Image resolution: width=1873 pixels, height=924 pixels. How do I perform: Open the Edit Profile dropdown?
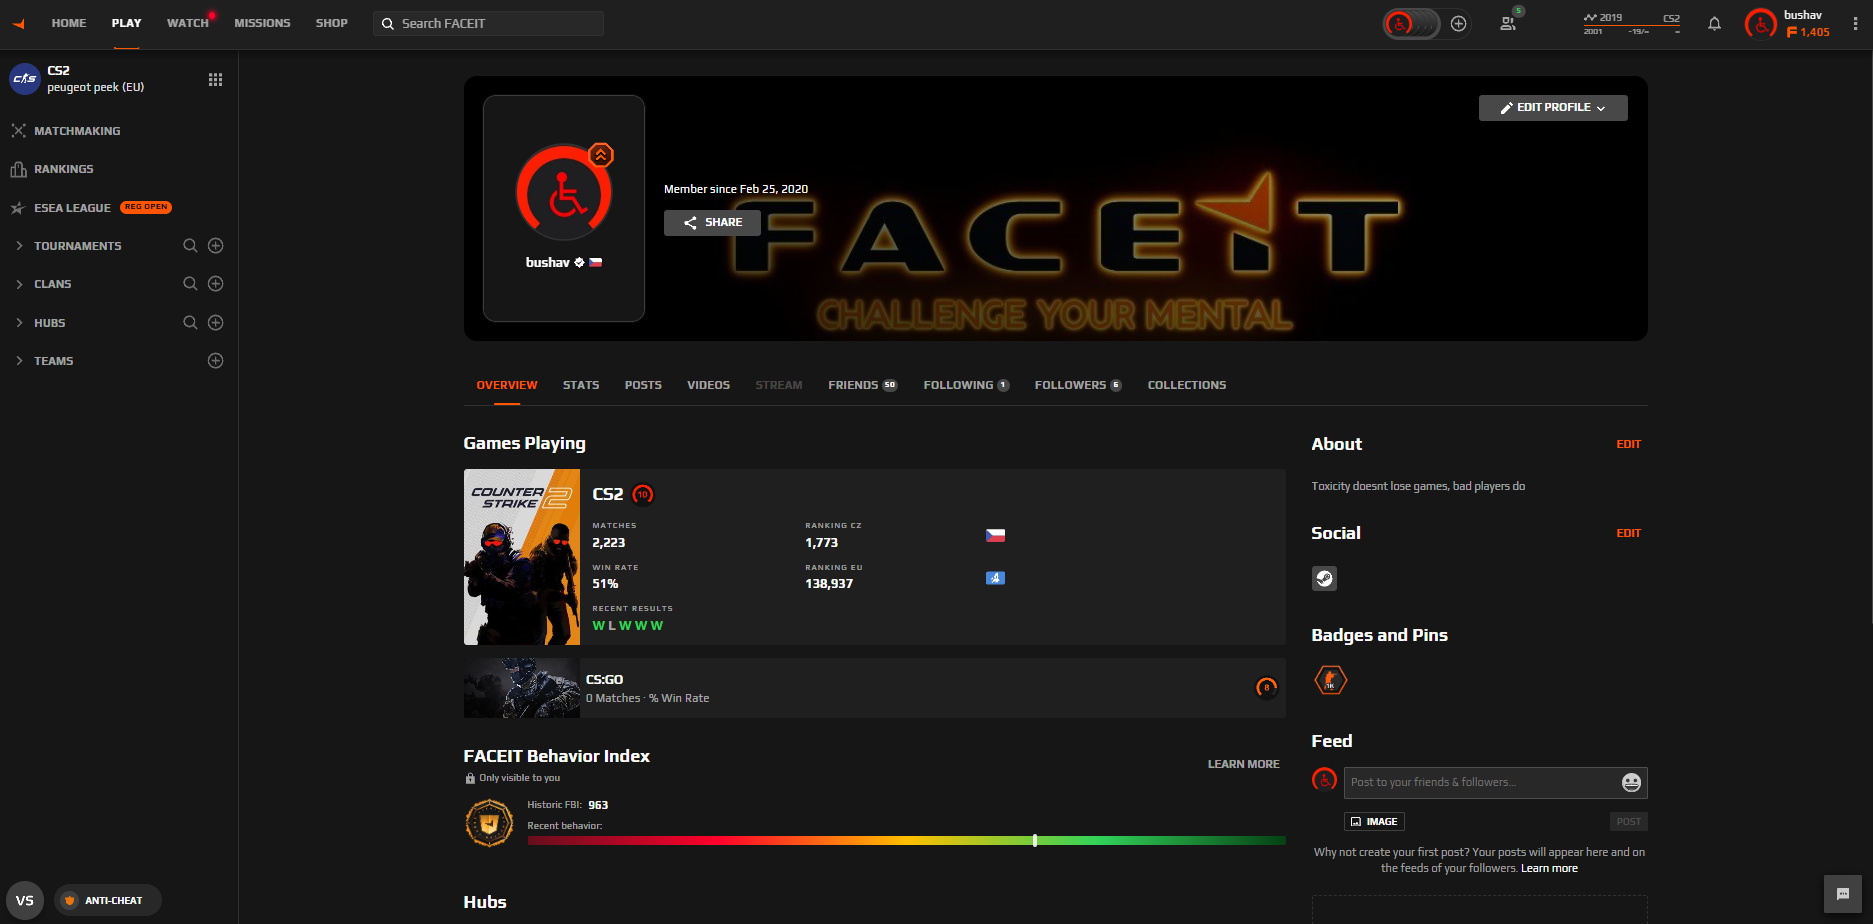[1553, 108]
